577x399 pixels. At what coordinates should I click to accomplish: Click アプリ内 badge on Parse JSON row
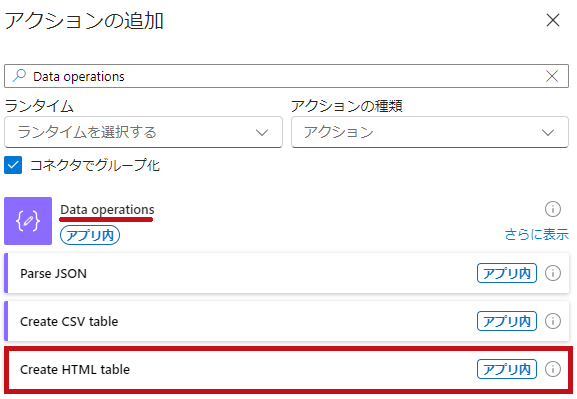point(507,273)
